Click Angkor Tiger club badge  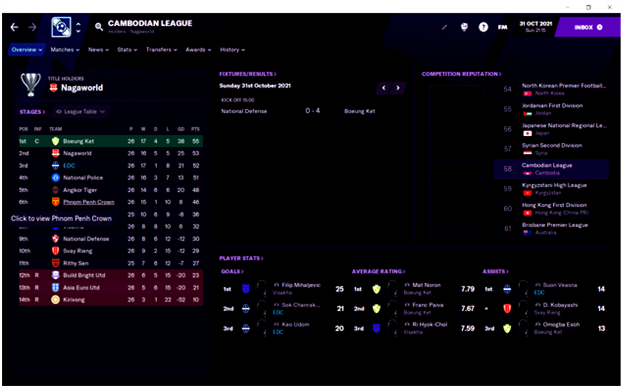pyautogui.click(x=55, y=190)
